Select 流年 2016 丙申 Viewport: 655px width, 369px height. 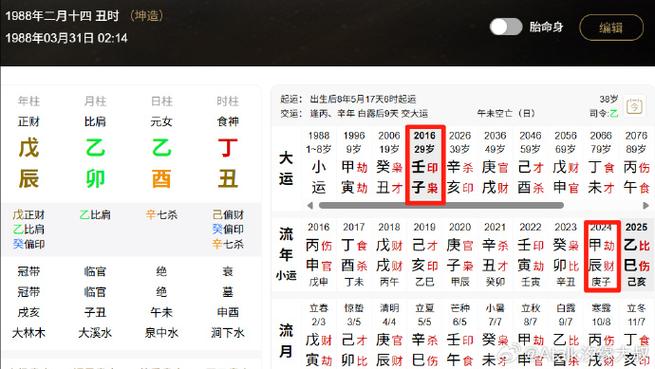(319, 255)
